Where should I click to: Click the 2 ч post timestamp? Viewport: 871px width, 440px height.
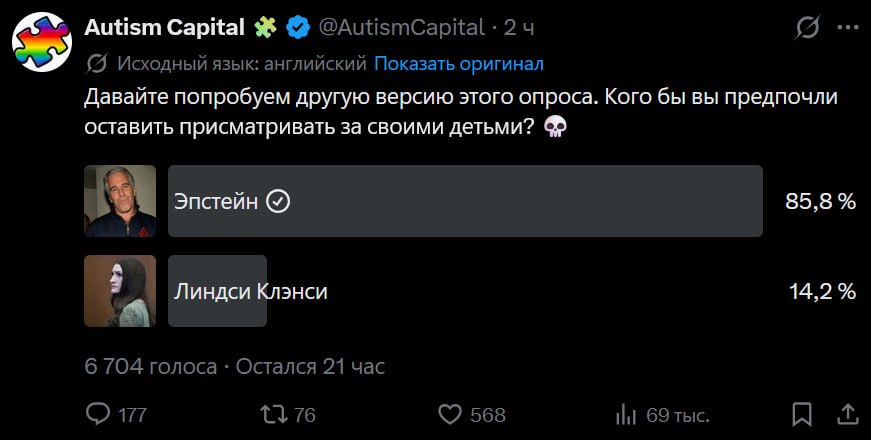[519, 27]
